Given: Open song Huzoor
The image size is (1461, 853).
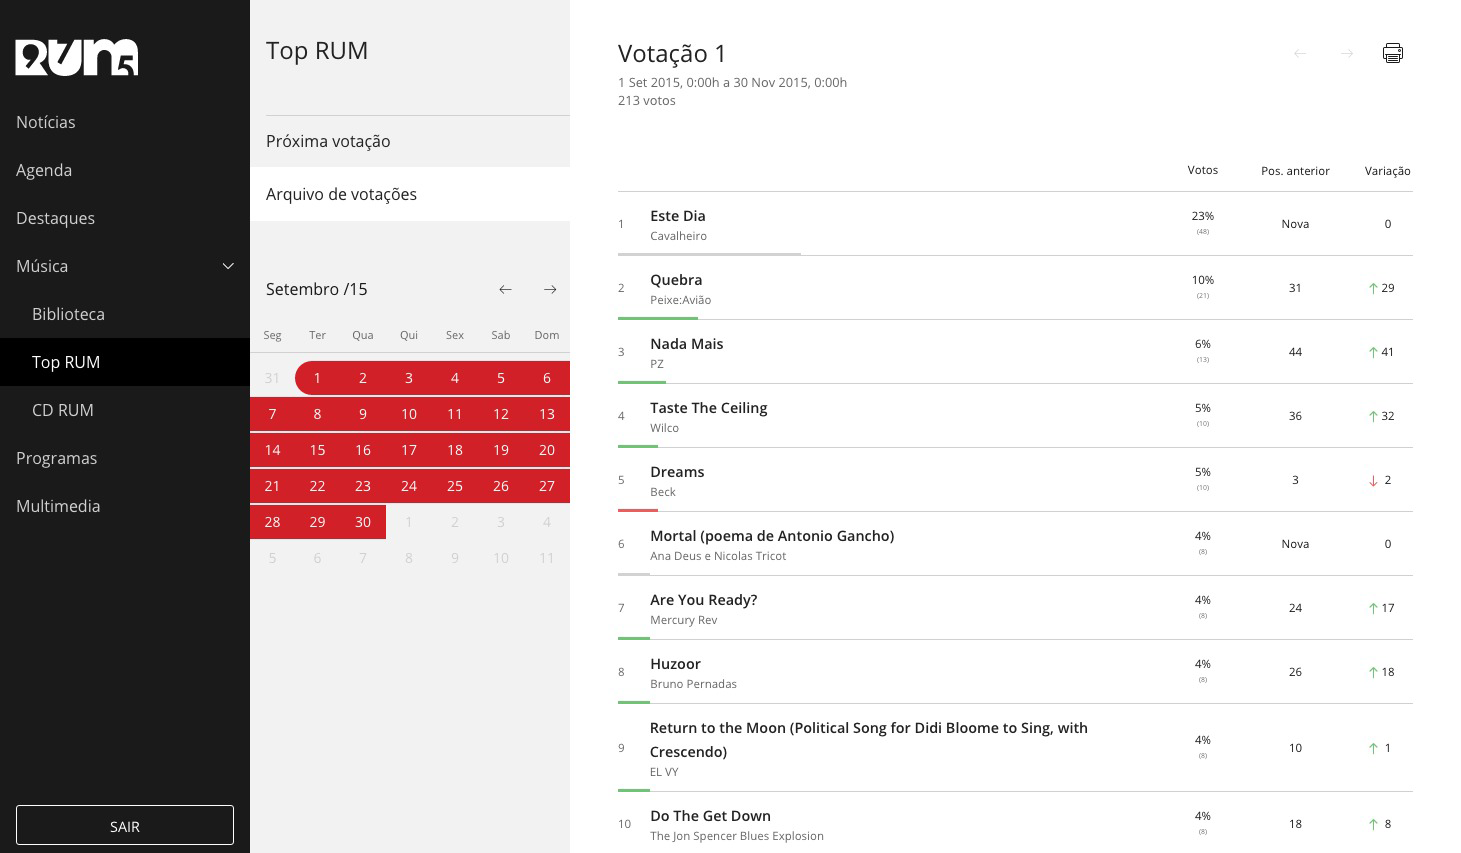Looking at the screenshot, I should coord(675,664).
